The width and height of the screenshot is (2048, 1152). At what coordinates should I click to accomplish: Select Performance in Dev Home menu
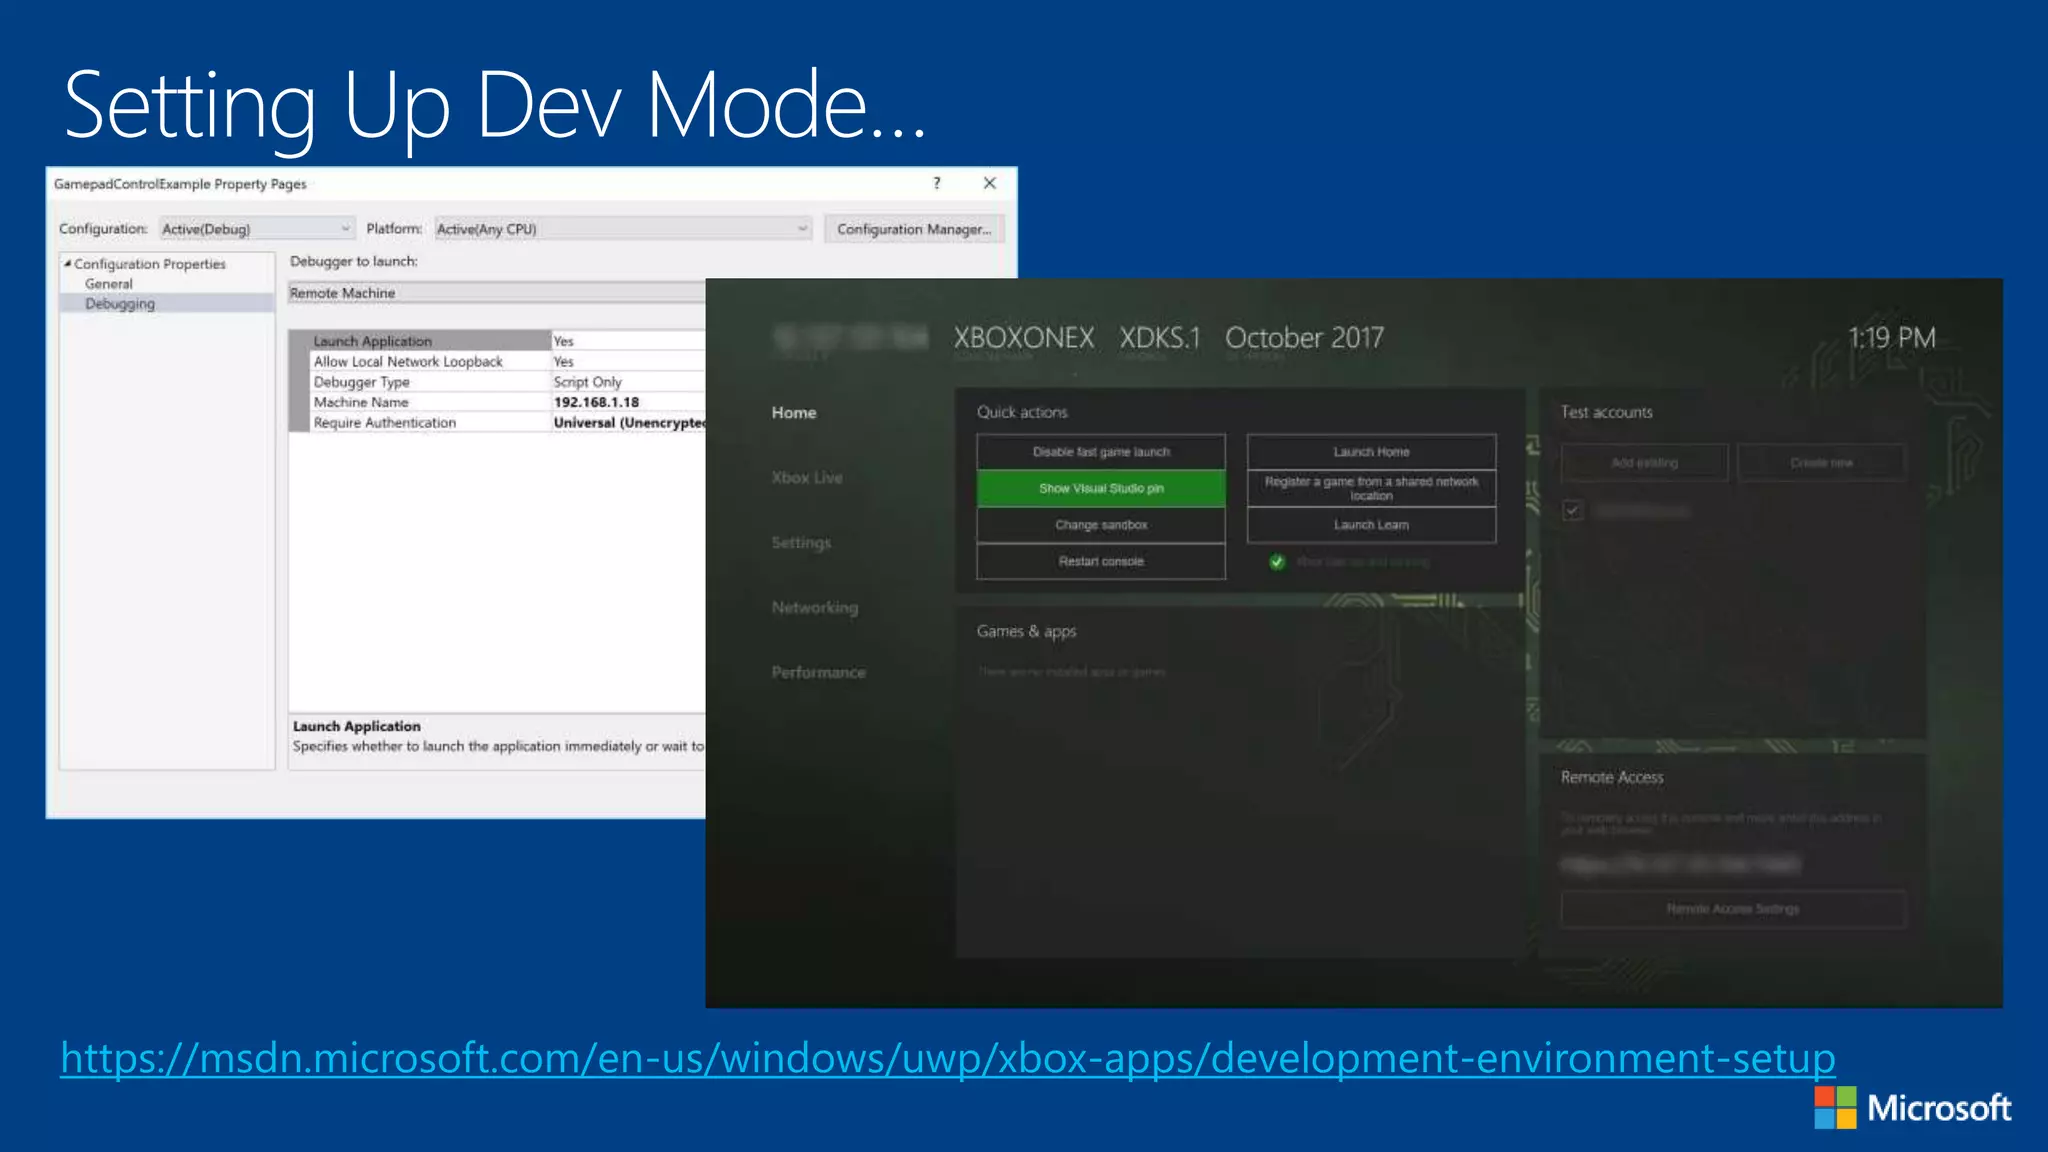click(x=818, y=673)
